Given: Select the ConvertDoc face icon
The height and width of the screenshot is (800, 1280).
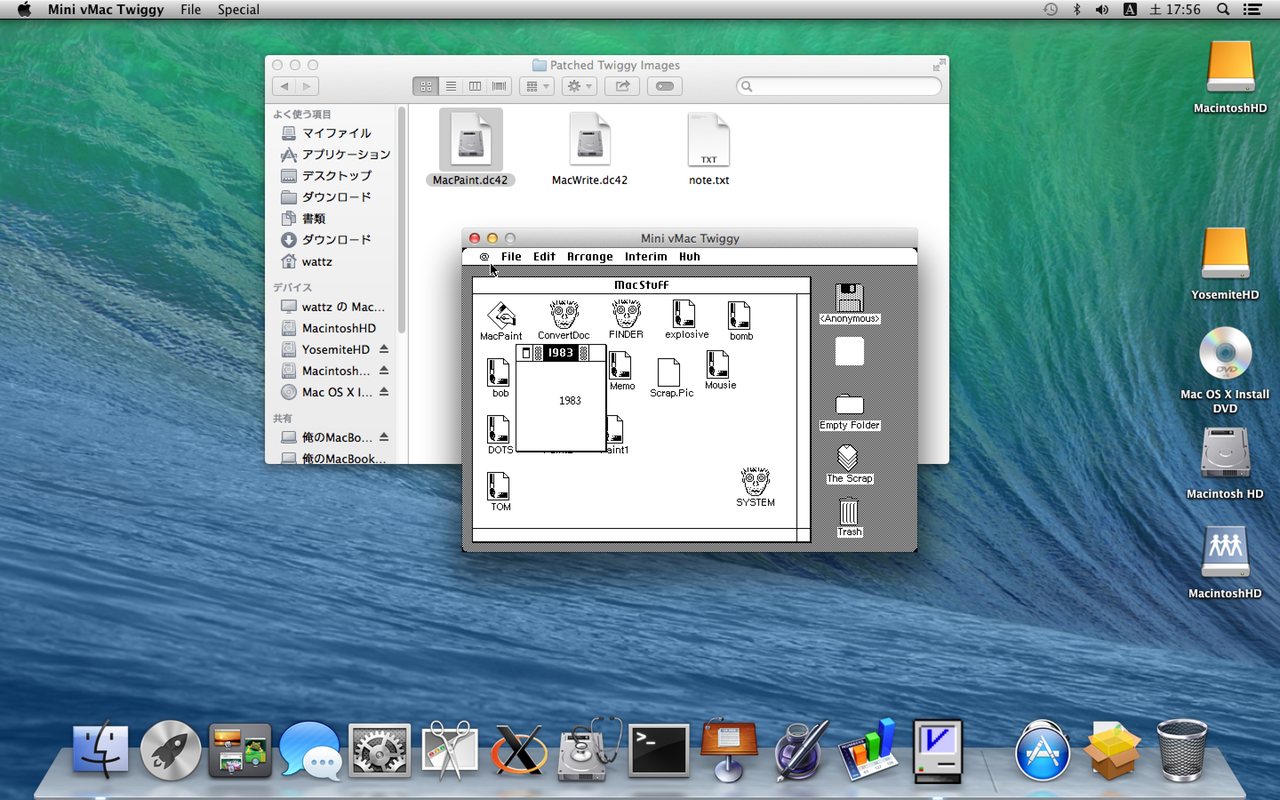Looking at the screenshot, I should pos(564,315).
